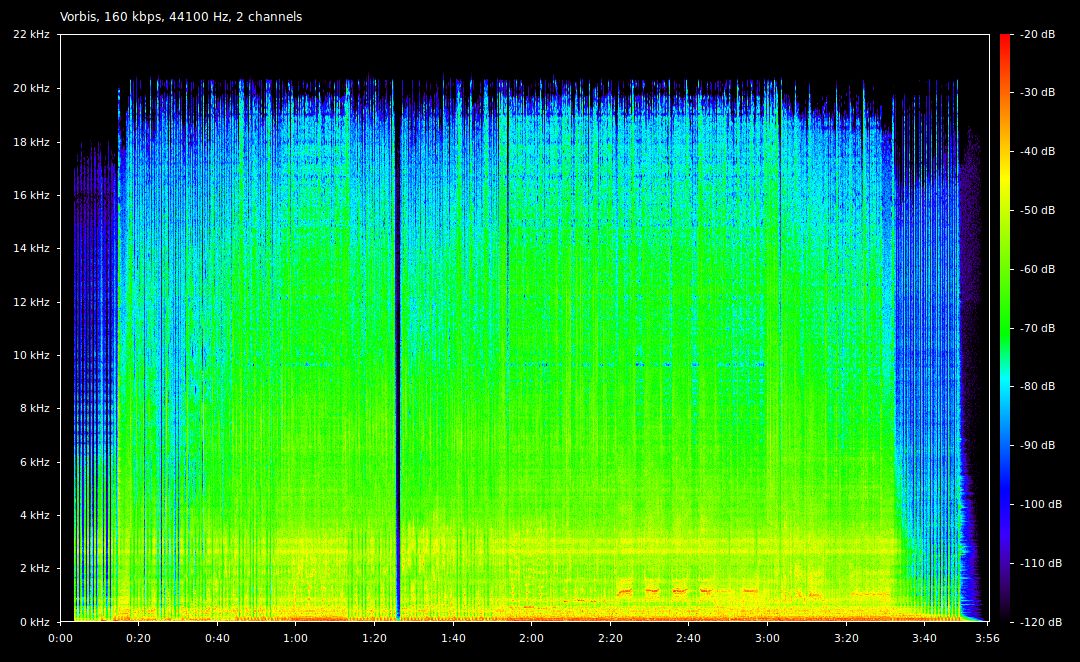The image size is (1080, 662).
Task: Click the -70 dB legend label
Action: (1037, 328)
